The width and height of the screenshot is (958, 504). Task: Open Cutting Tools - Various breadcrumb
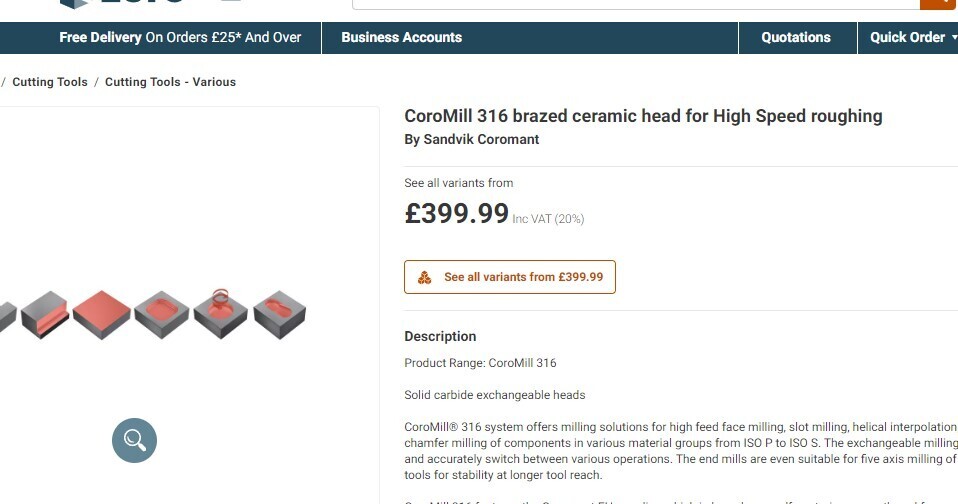tap(170, 82)
